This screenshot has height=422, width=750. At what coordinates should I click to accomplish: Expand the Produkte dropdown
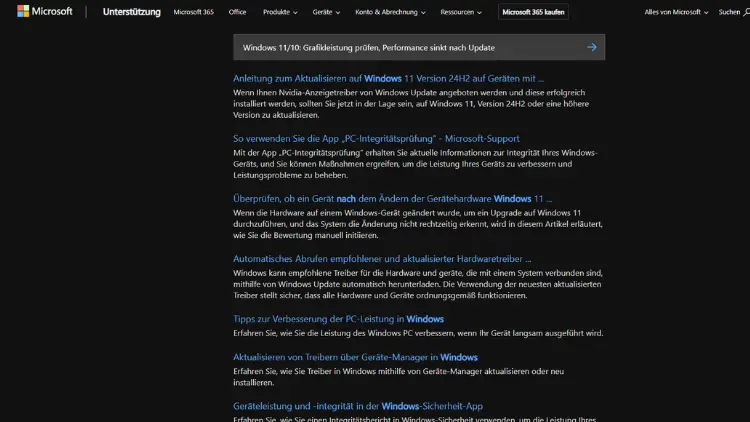280,12
